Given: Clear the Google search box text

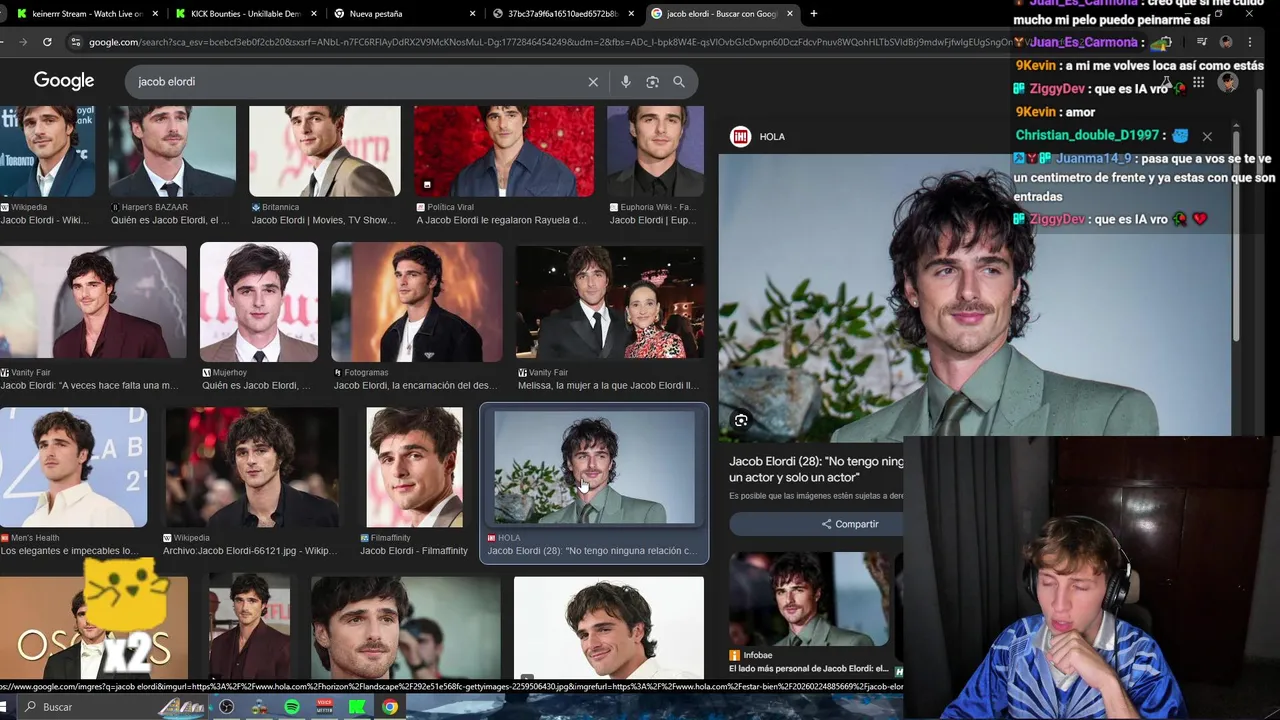Looking at the screenshot, I should [593, 82].
